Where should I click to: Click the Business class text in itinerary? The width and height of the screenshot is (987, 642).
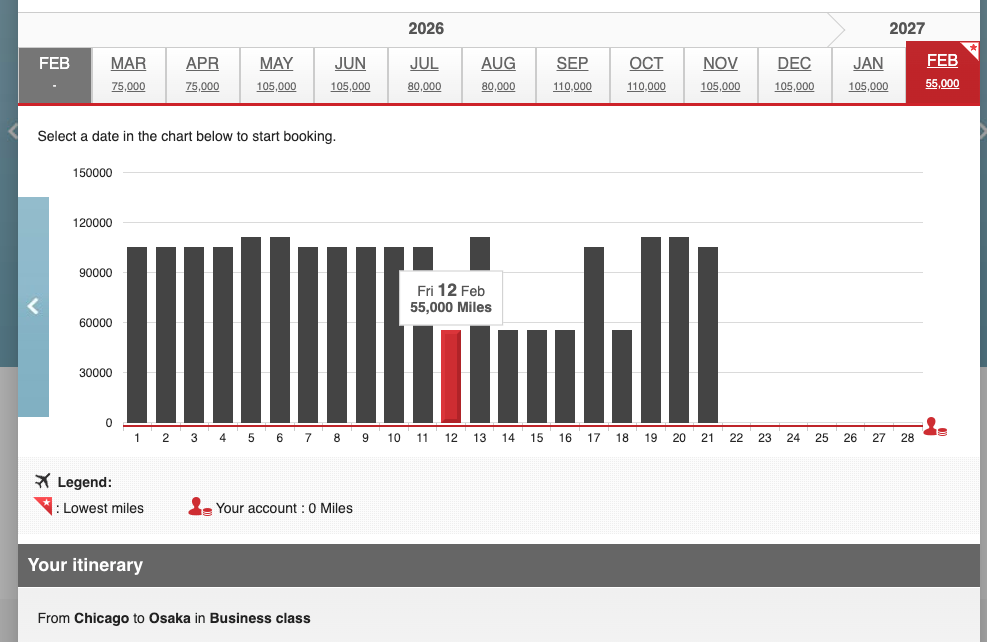coord(259,619)
